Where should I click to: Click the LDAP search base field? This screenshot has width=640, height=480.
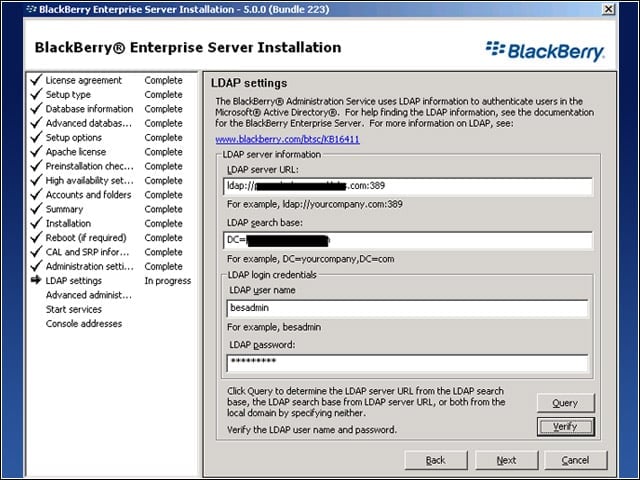408,240
